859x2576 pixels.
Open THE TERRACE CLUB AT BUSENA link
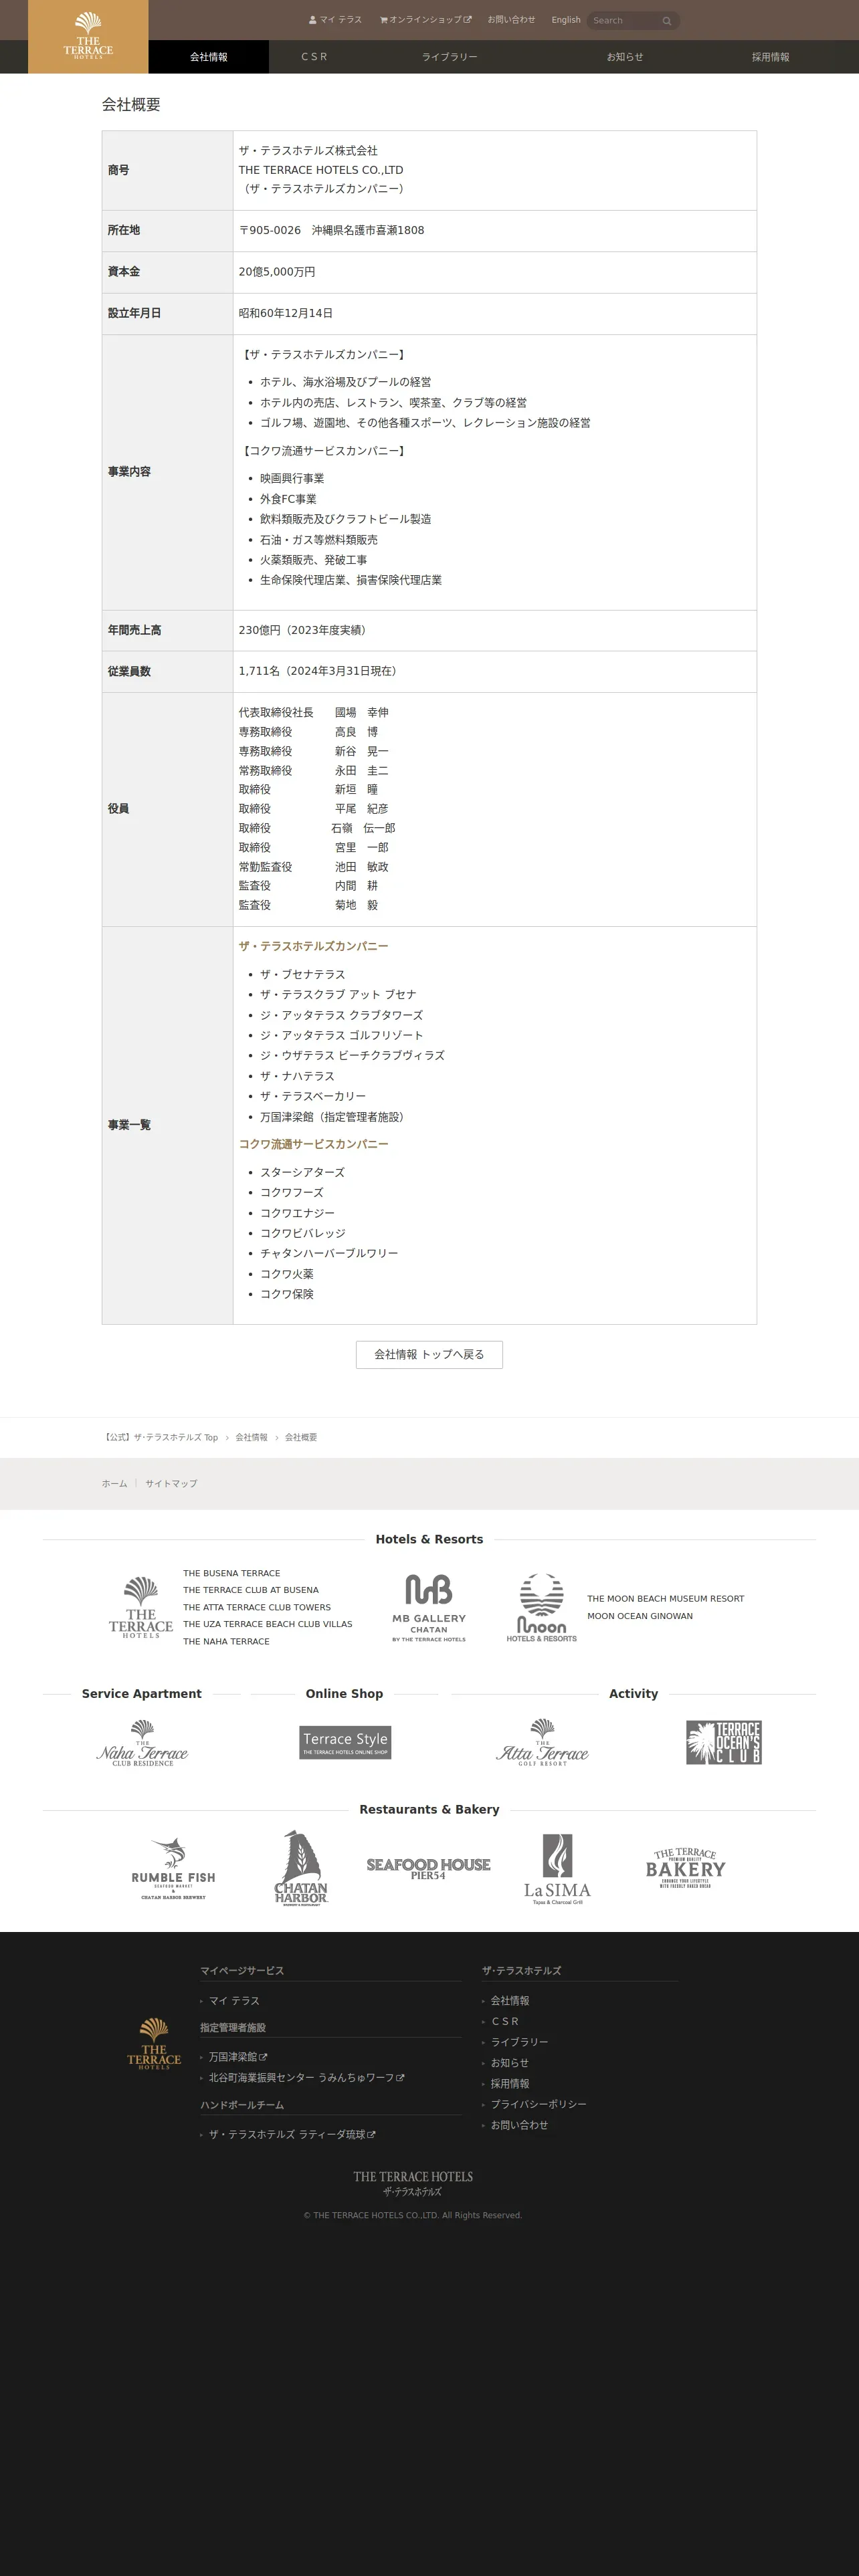pos(251,1590)
